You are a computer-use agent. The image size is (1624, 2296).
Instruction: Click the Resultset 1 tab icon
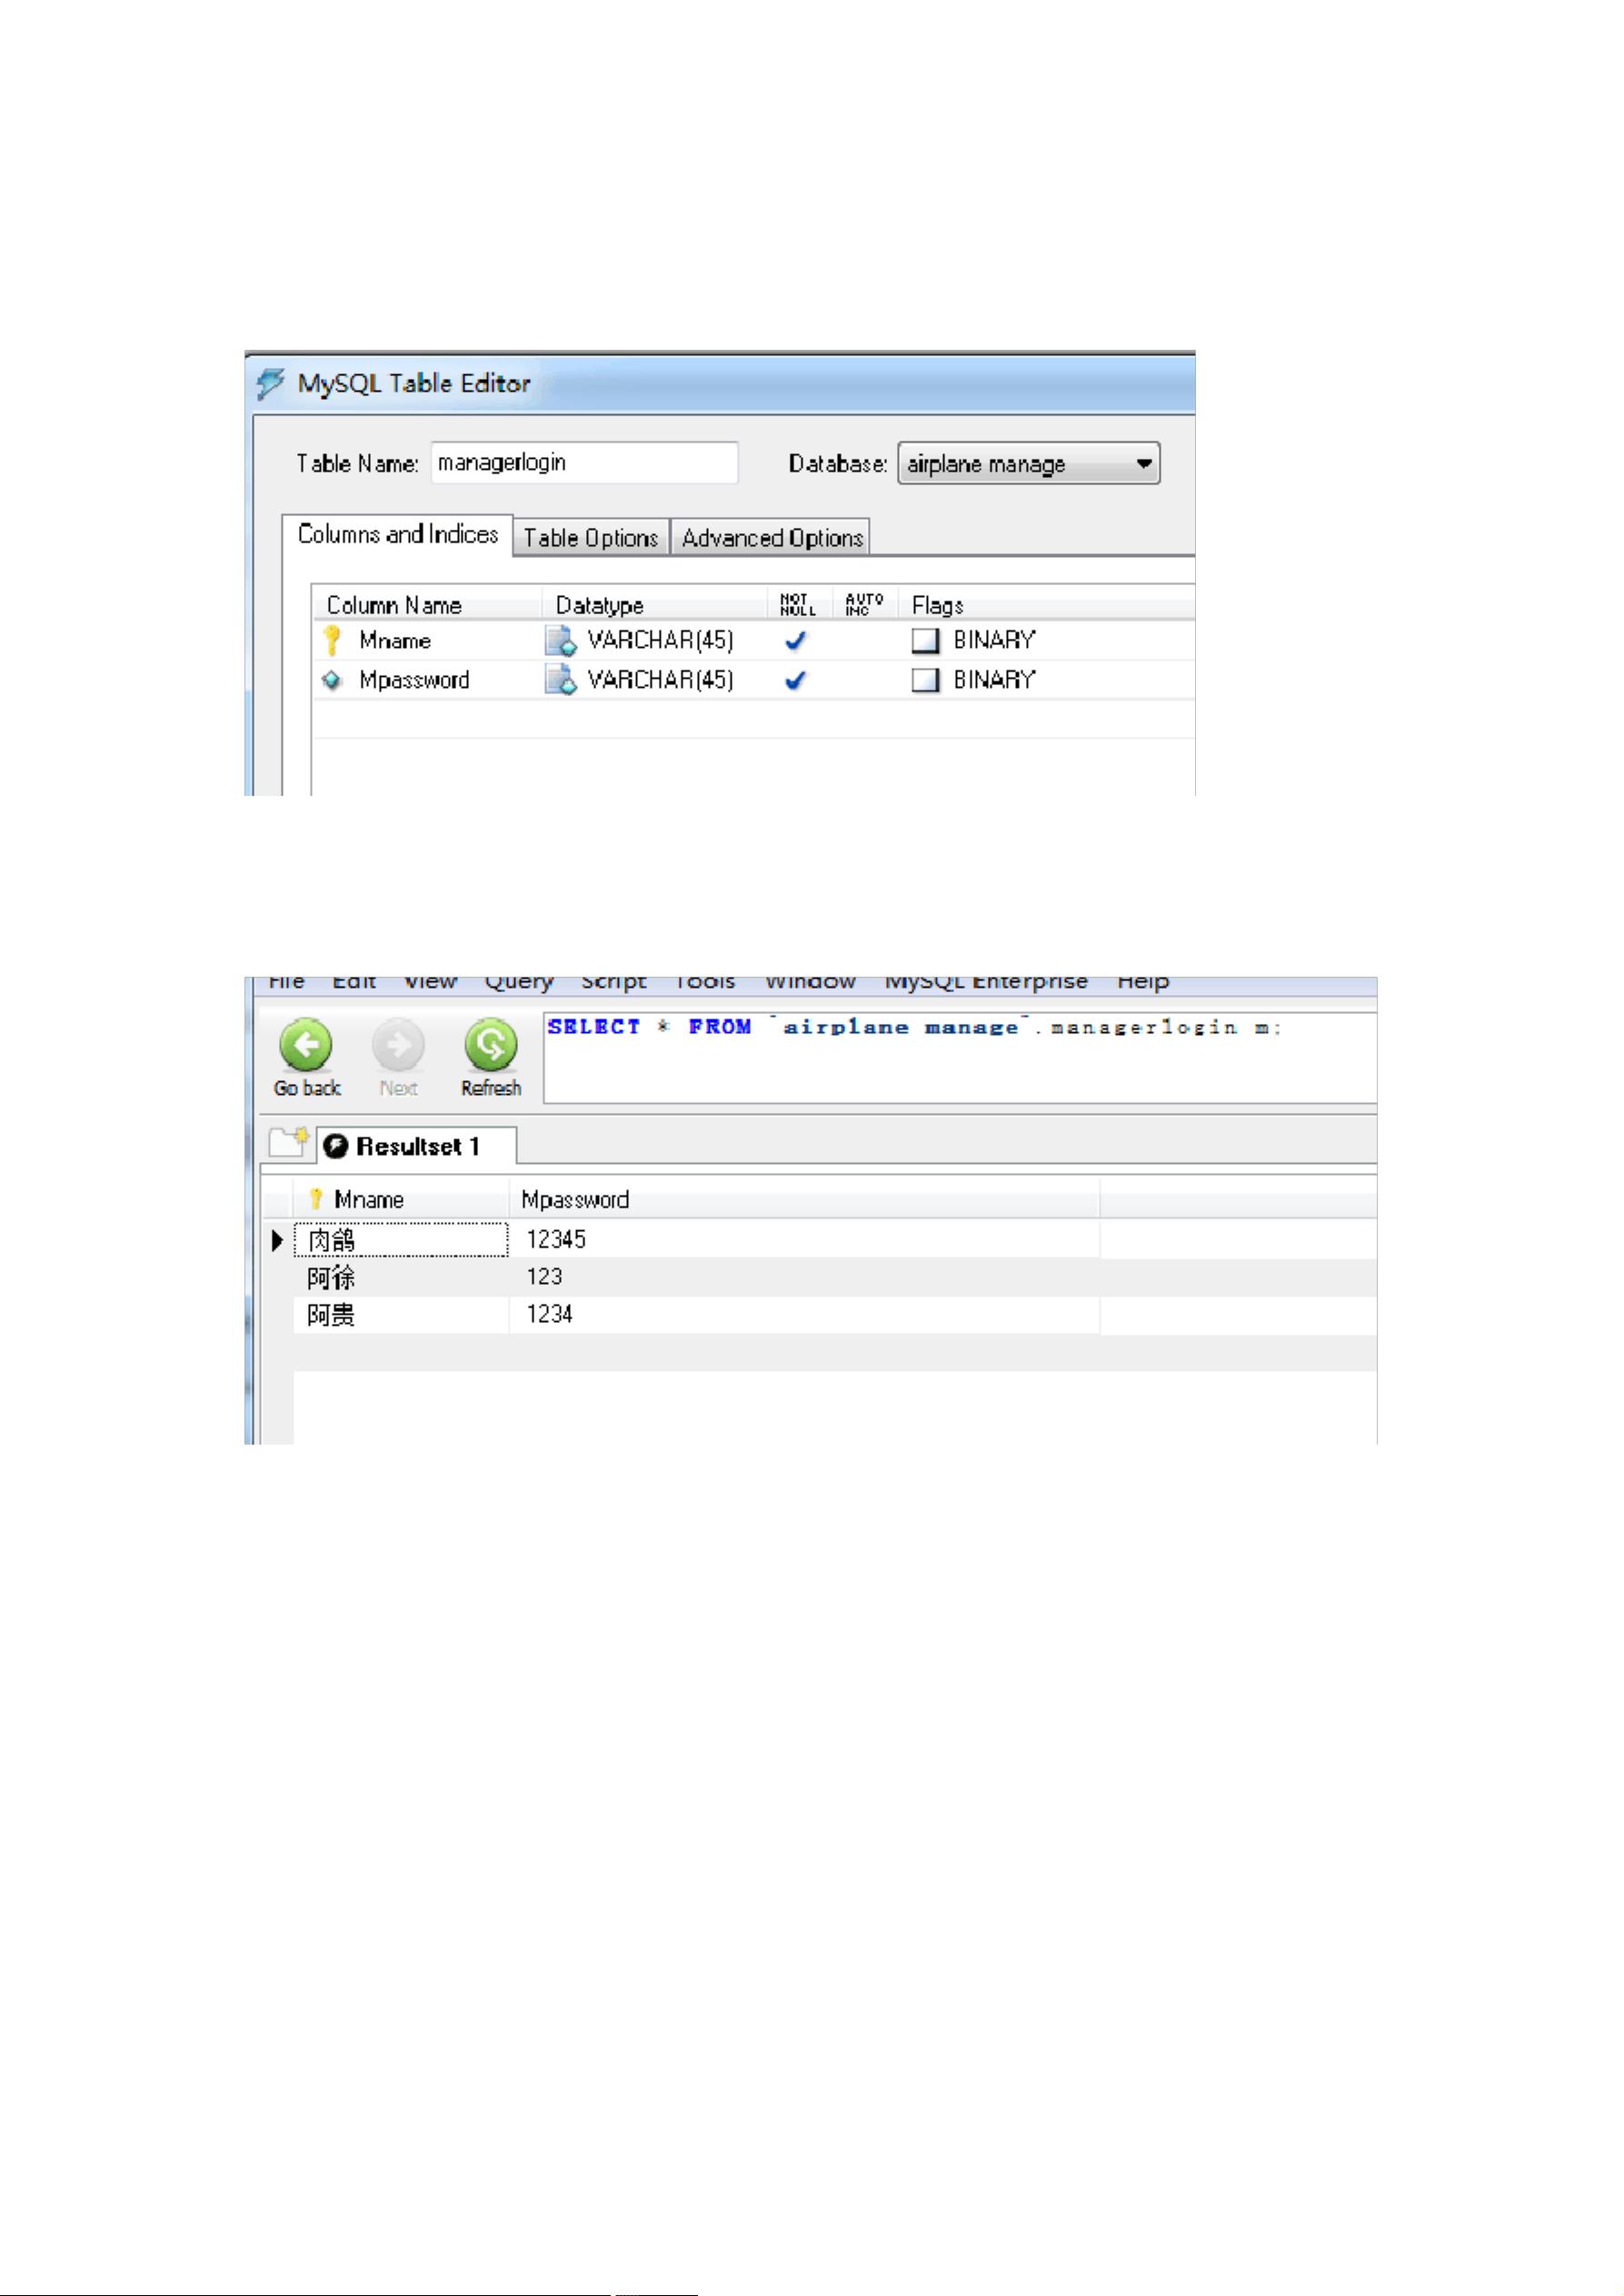337,1146
